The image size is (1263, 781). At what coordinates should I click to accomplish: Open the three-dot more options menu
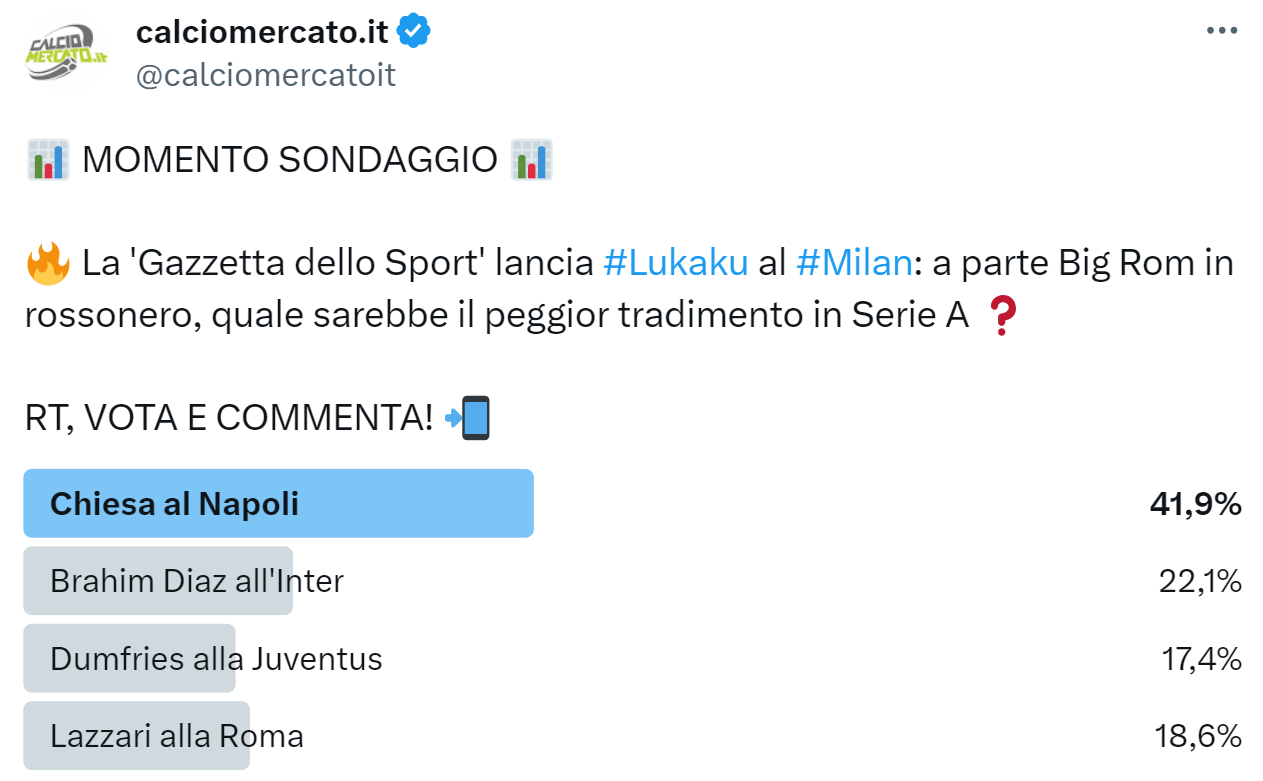tap(1222, 31)
